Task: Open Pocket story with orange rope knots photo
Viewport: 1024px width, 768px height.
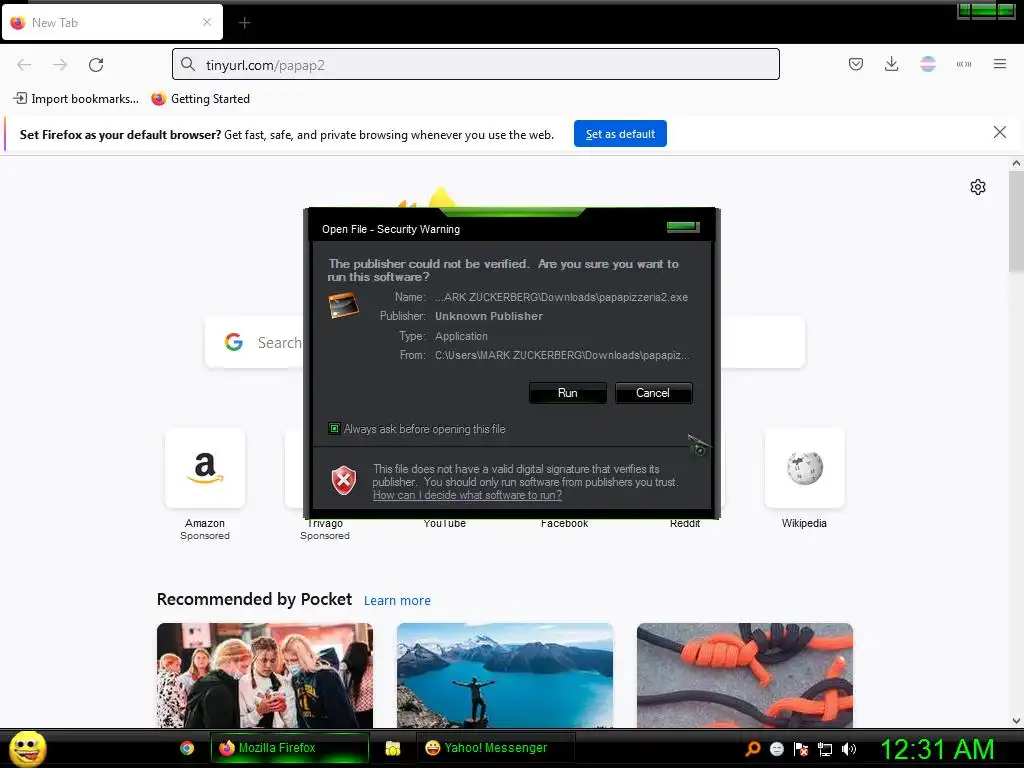Action: 744,675
